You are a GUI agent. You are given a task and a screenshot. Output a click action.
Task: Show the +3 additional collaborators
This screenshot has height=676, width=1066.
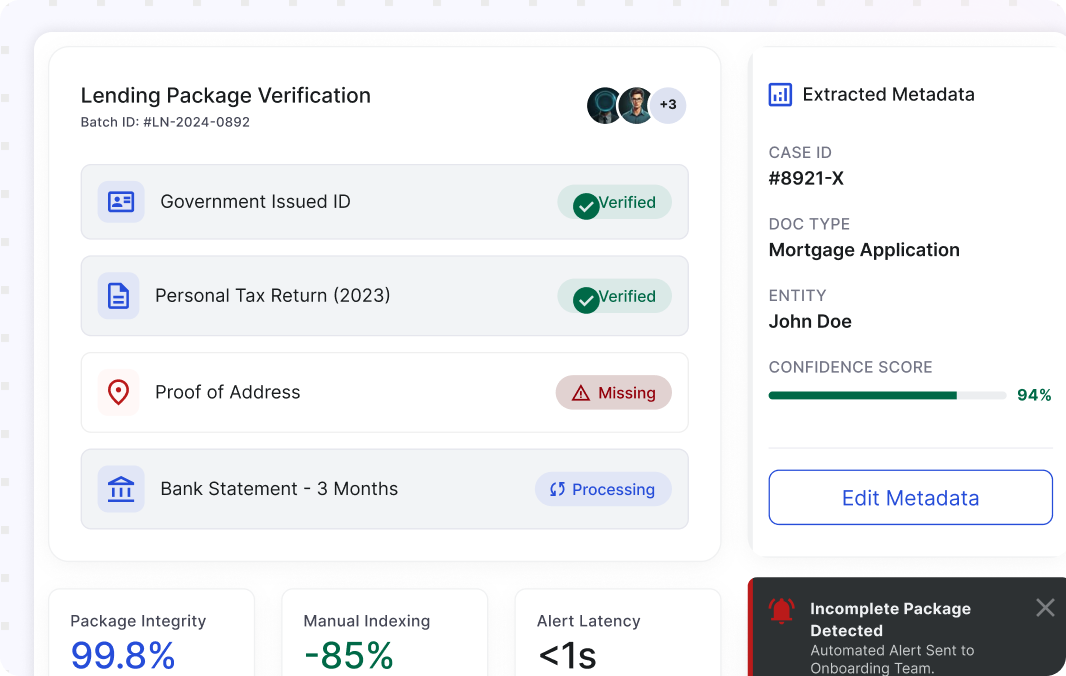tap(668, 105)
